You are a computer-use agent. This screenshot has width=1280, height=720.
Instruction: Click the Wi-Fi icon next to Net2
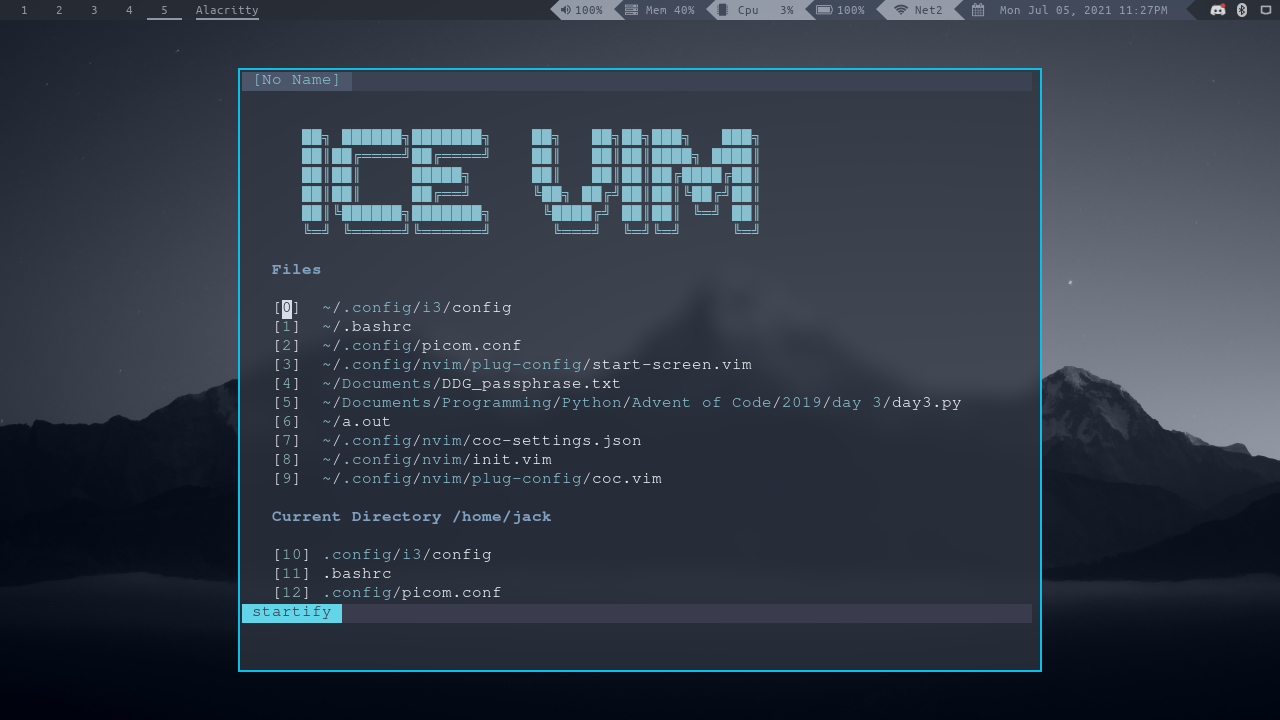(901, 10)
